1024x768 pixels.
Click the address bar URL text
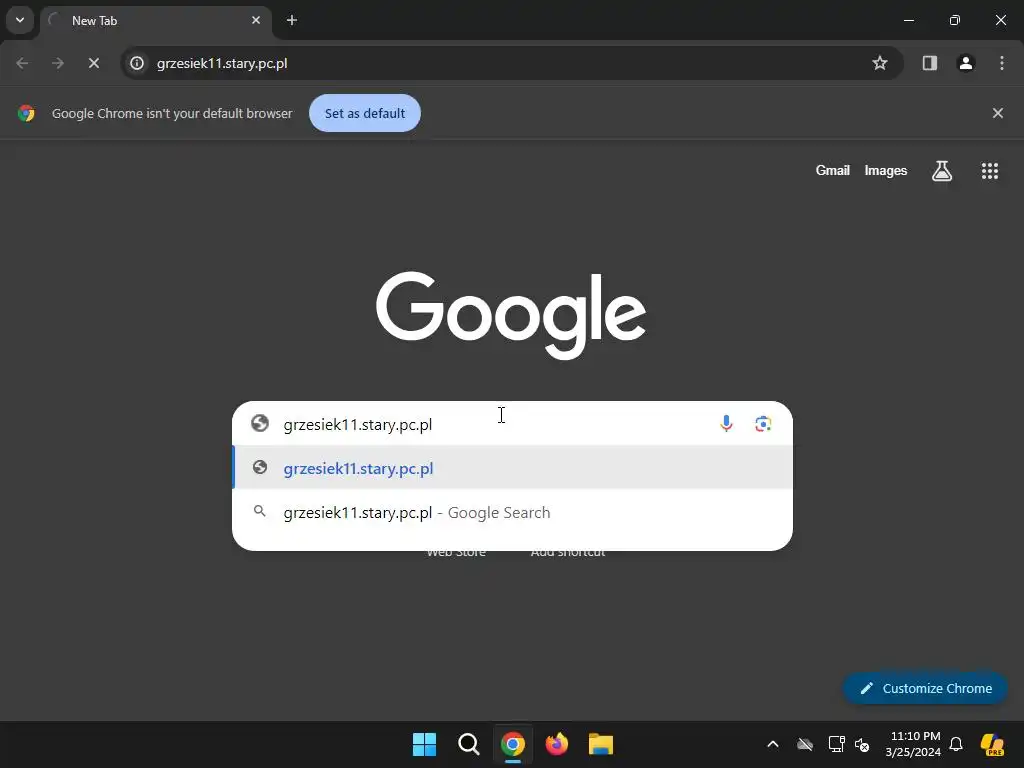click(222, 63)
